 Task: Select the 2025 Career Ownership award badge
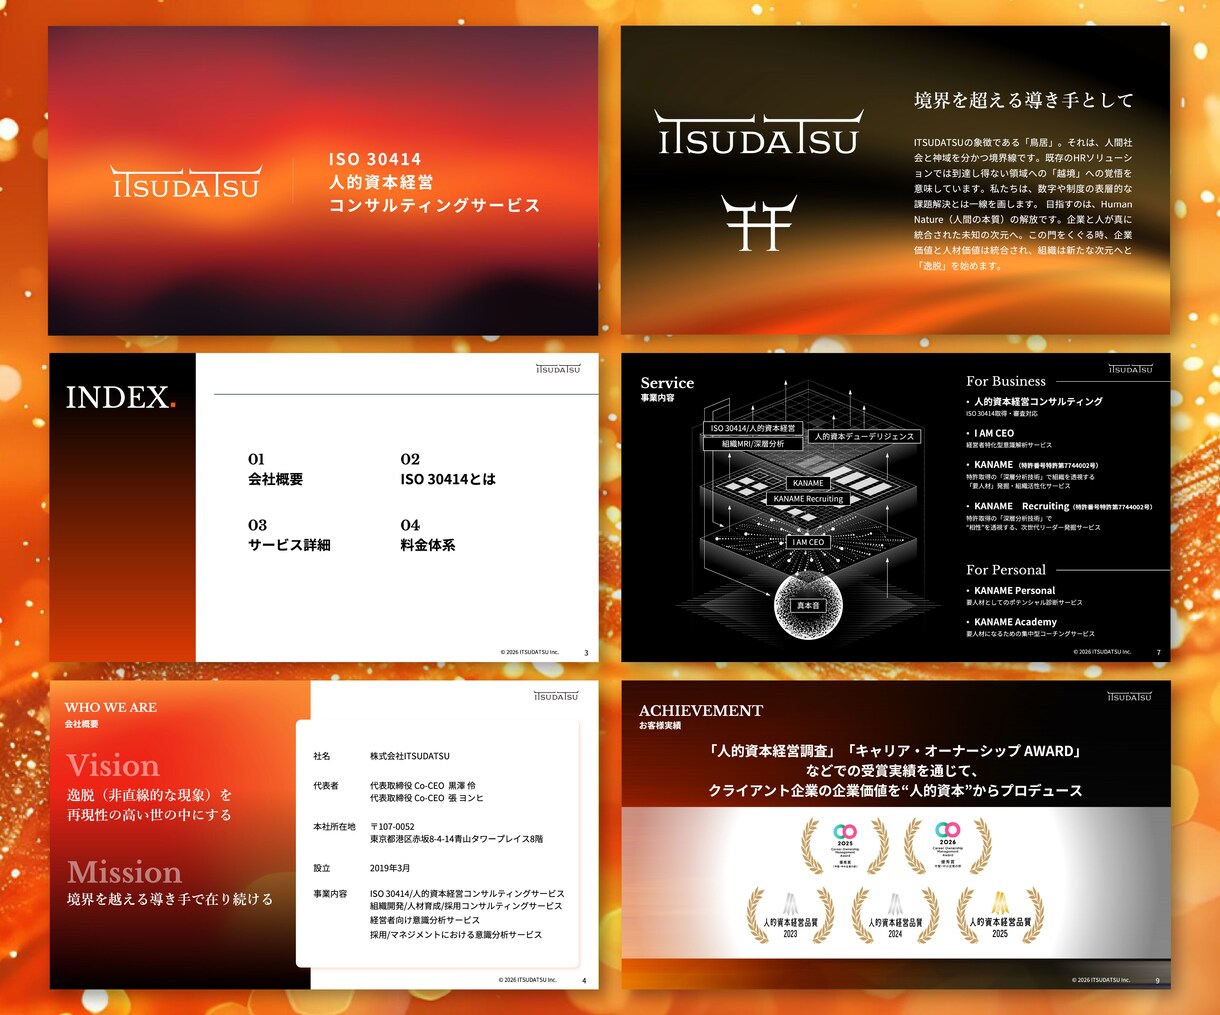(845, 846)
